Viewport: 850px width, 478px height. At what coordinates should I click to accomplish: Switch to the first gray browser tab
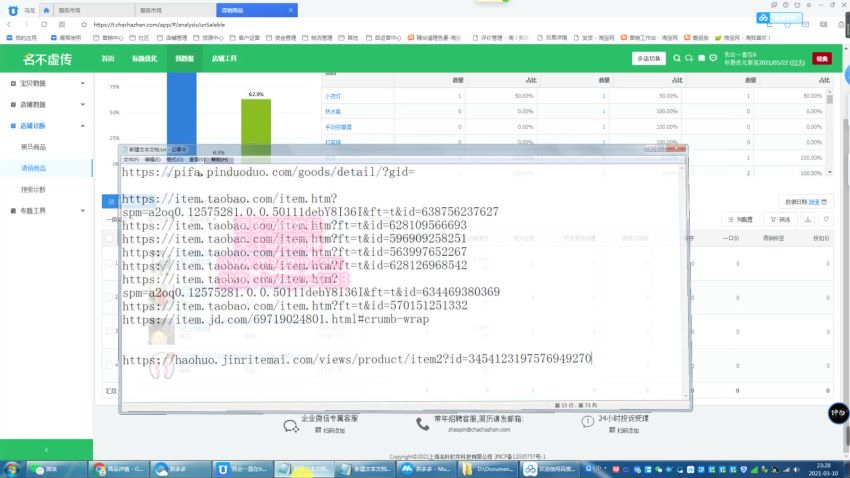[x=94, y=10]
